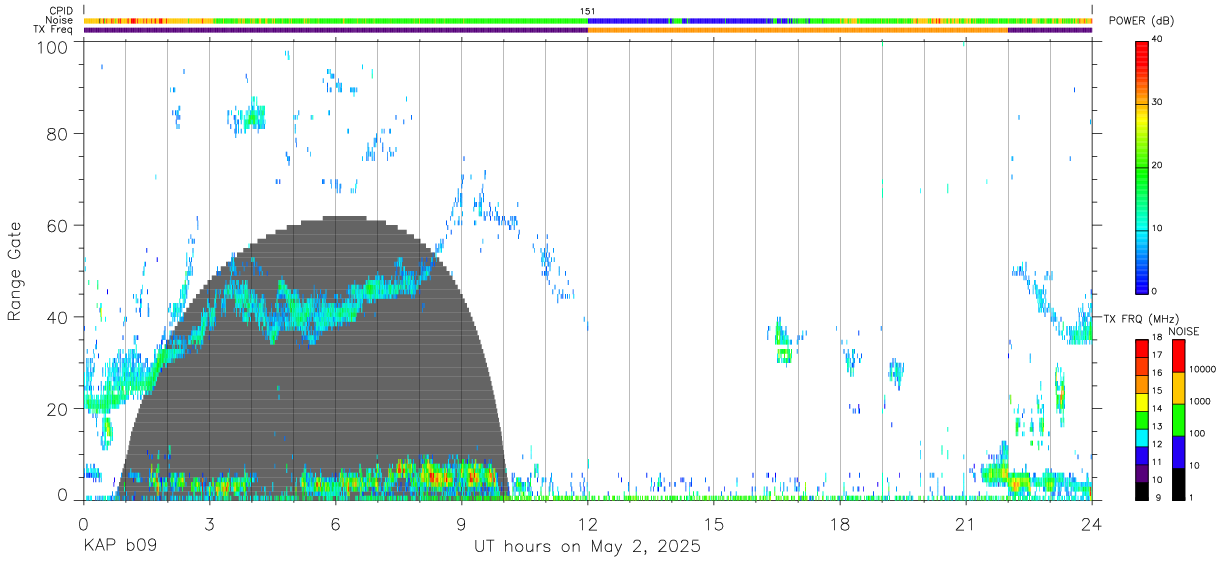Click the 'CPID' row label

(61, 11)
